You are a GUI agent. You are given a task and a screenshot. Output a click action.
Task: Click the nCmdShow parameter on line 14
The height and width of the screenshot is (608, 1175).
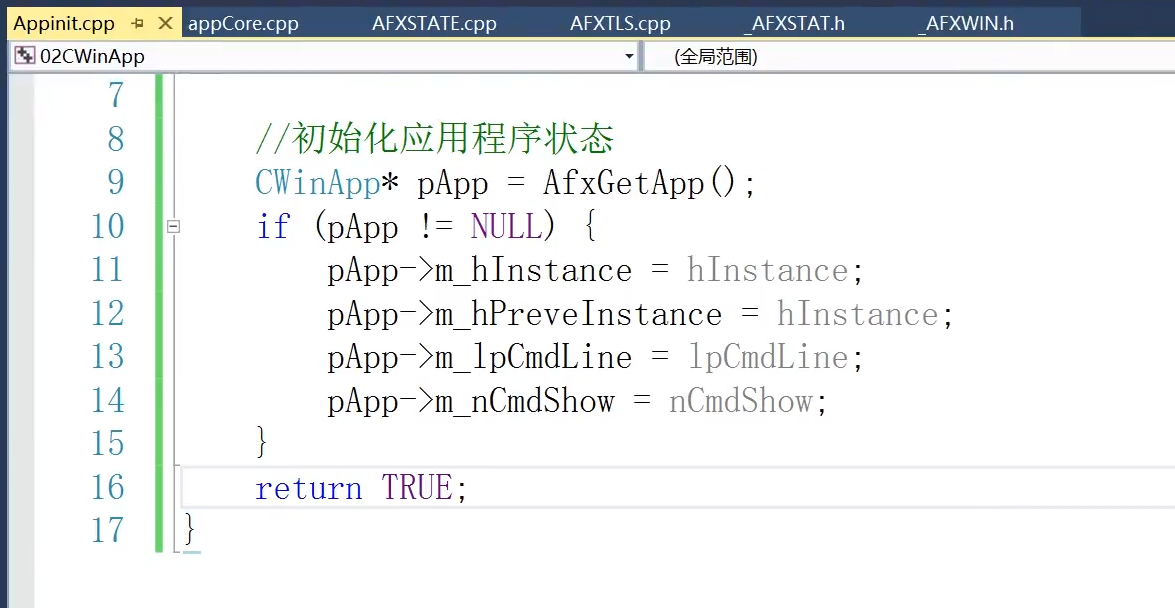coord(740,400)
